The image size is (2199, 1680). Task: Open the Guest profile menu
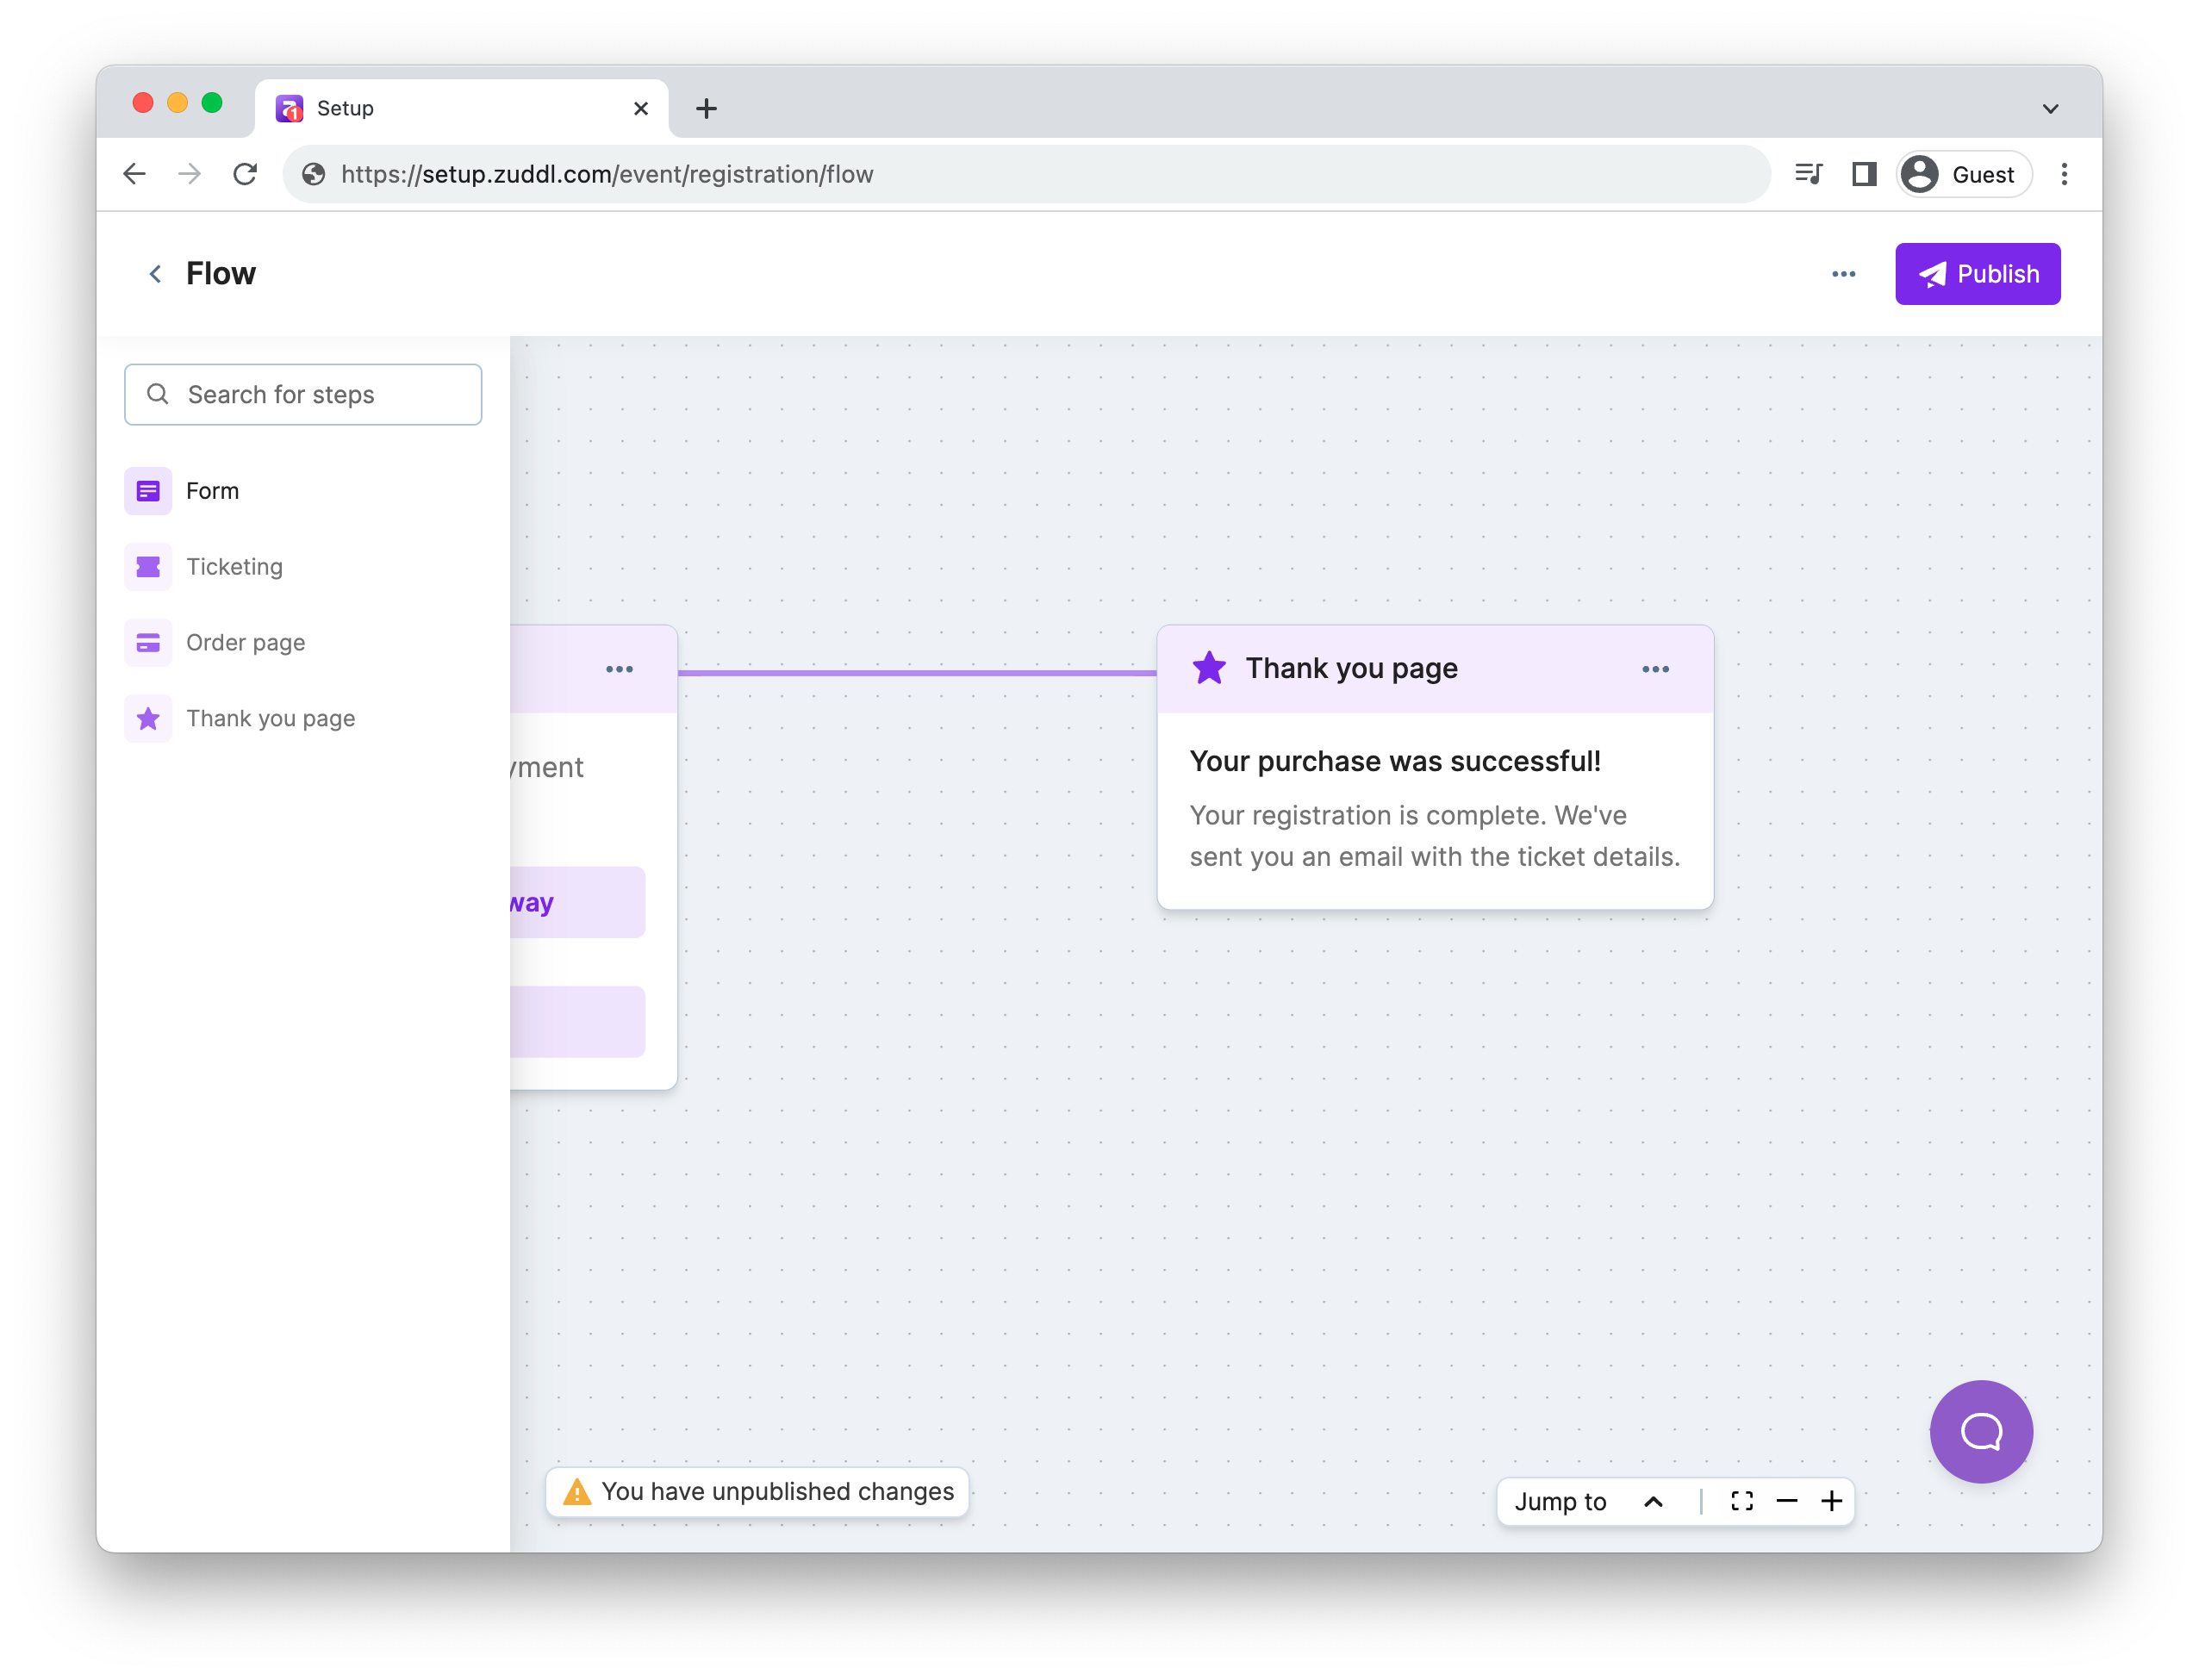(x=1963, y=174)
